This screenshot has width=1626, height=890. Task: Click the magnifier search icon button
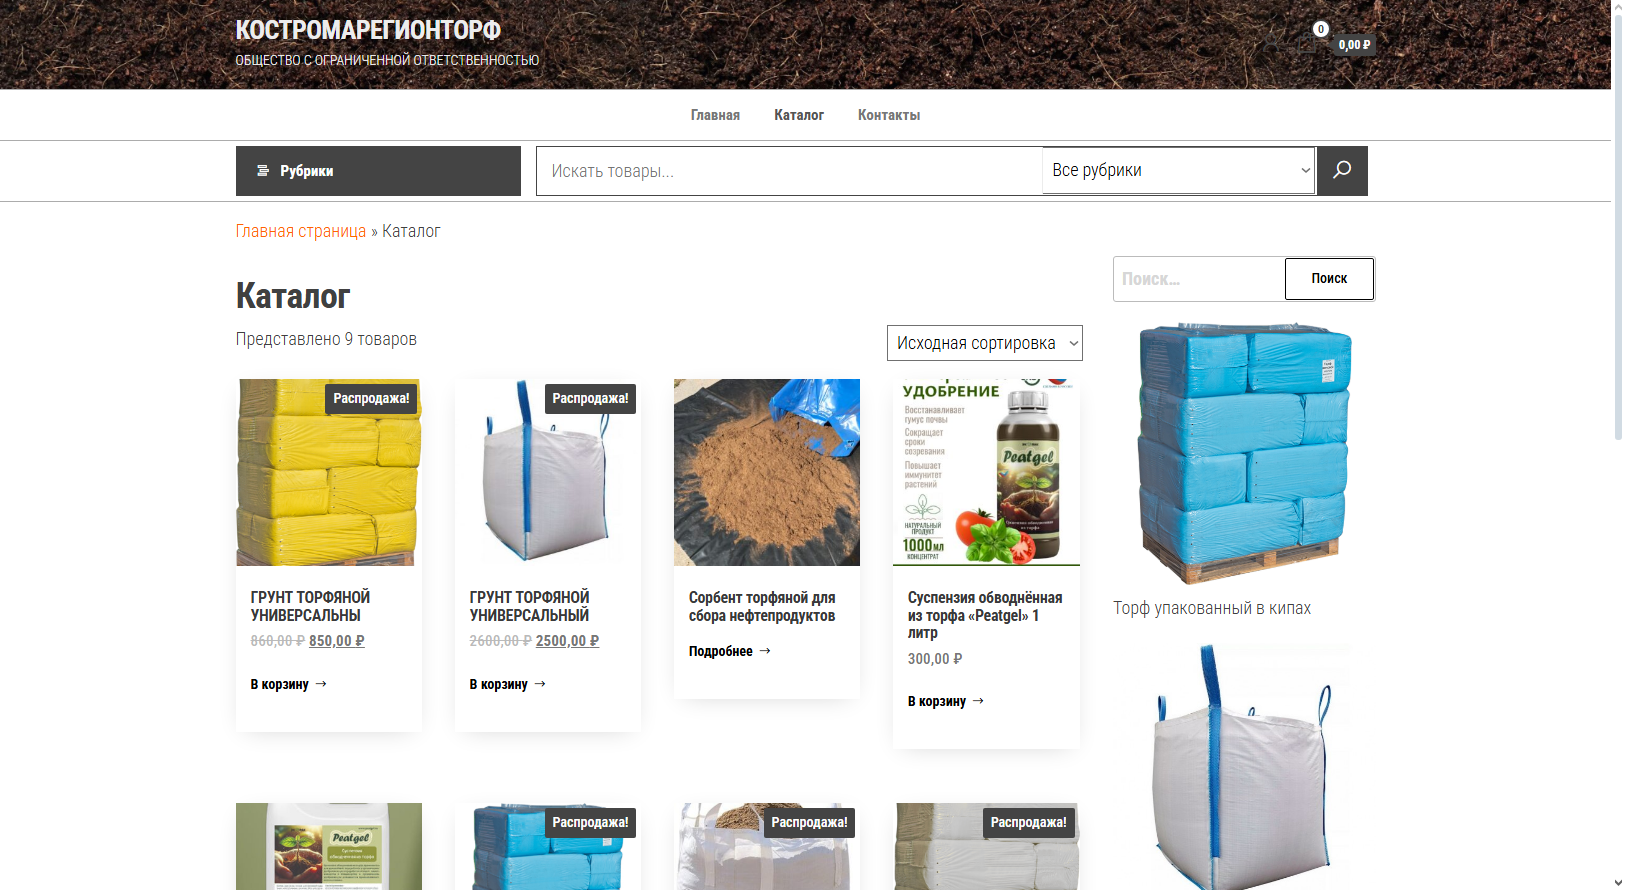point(1342,171)
